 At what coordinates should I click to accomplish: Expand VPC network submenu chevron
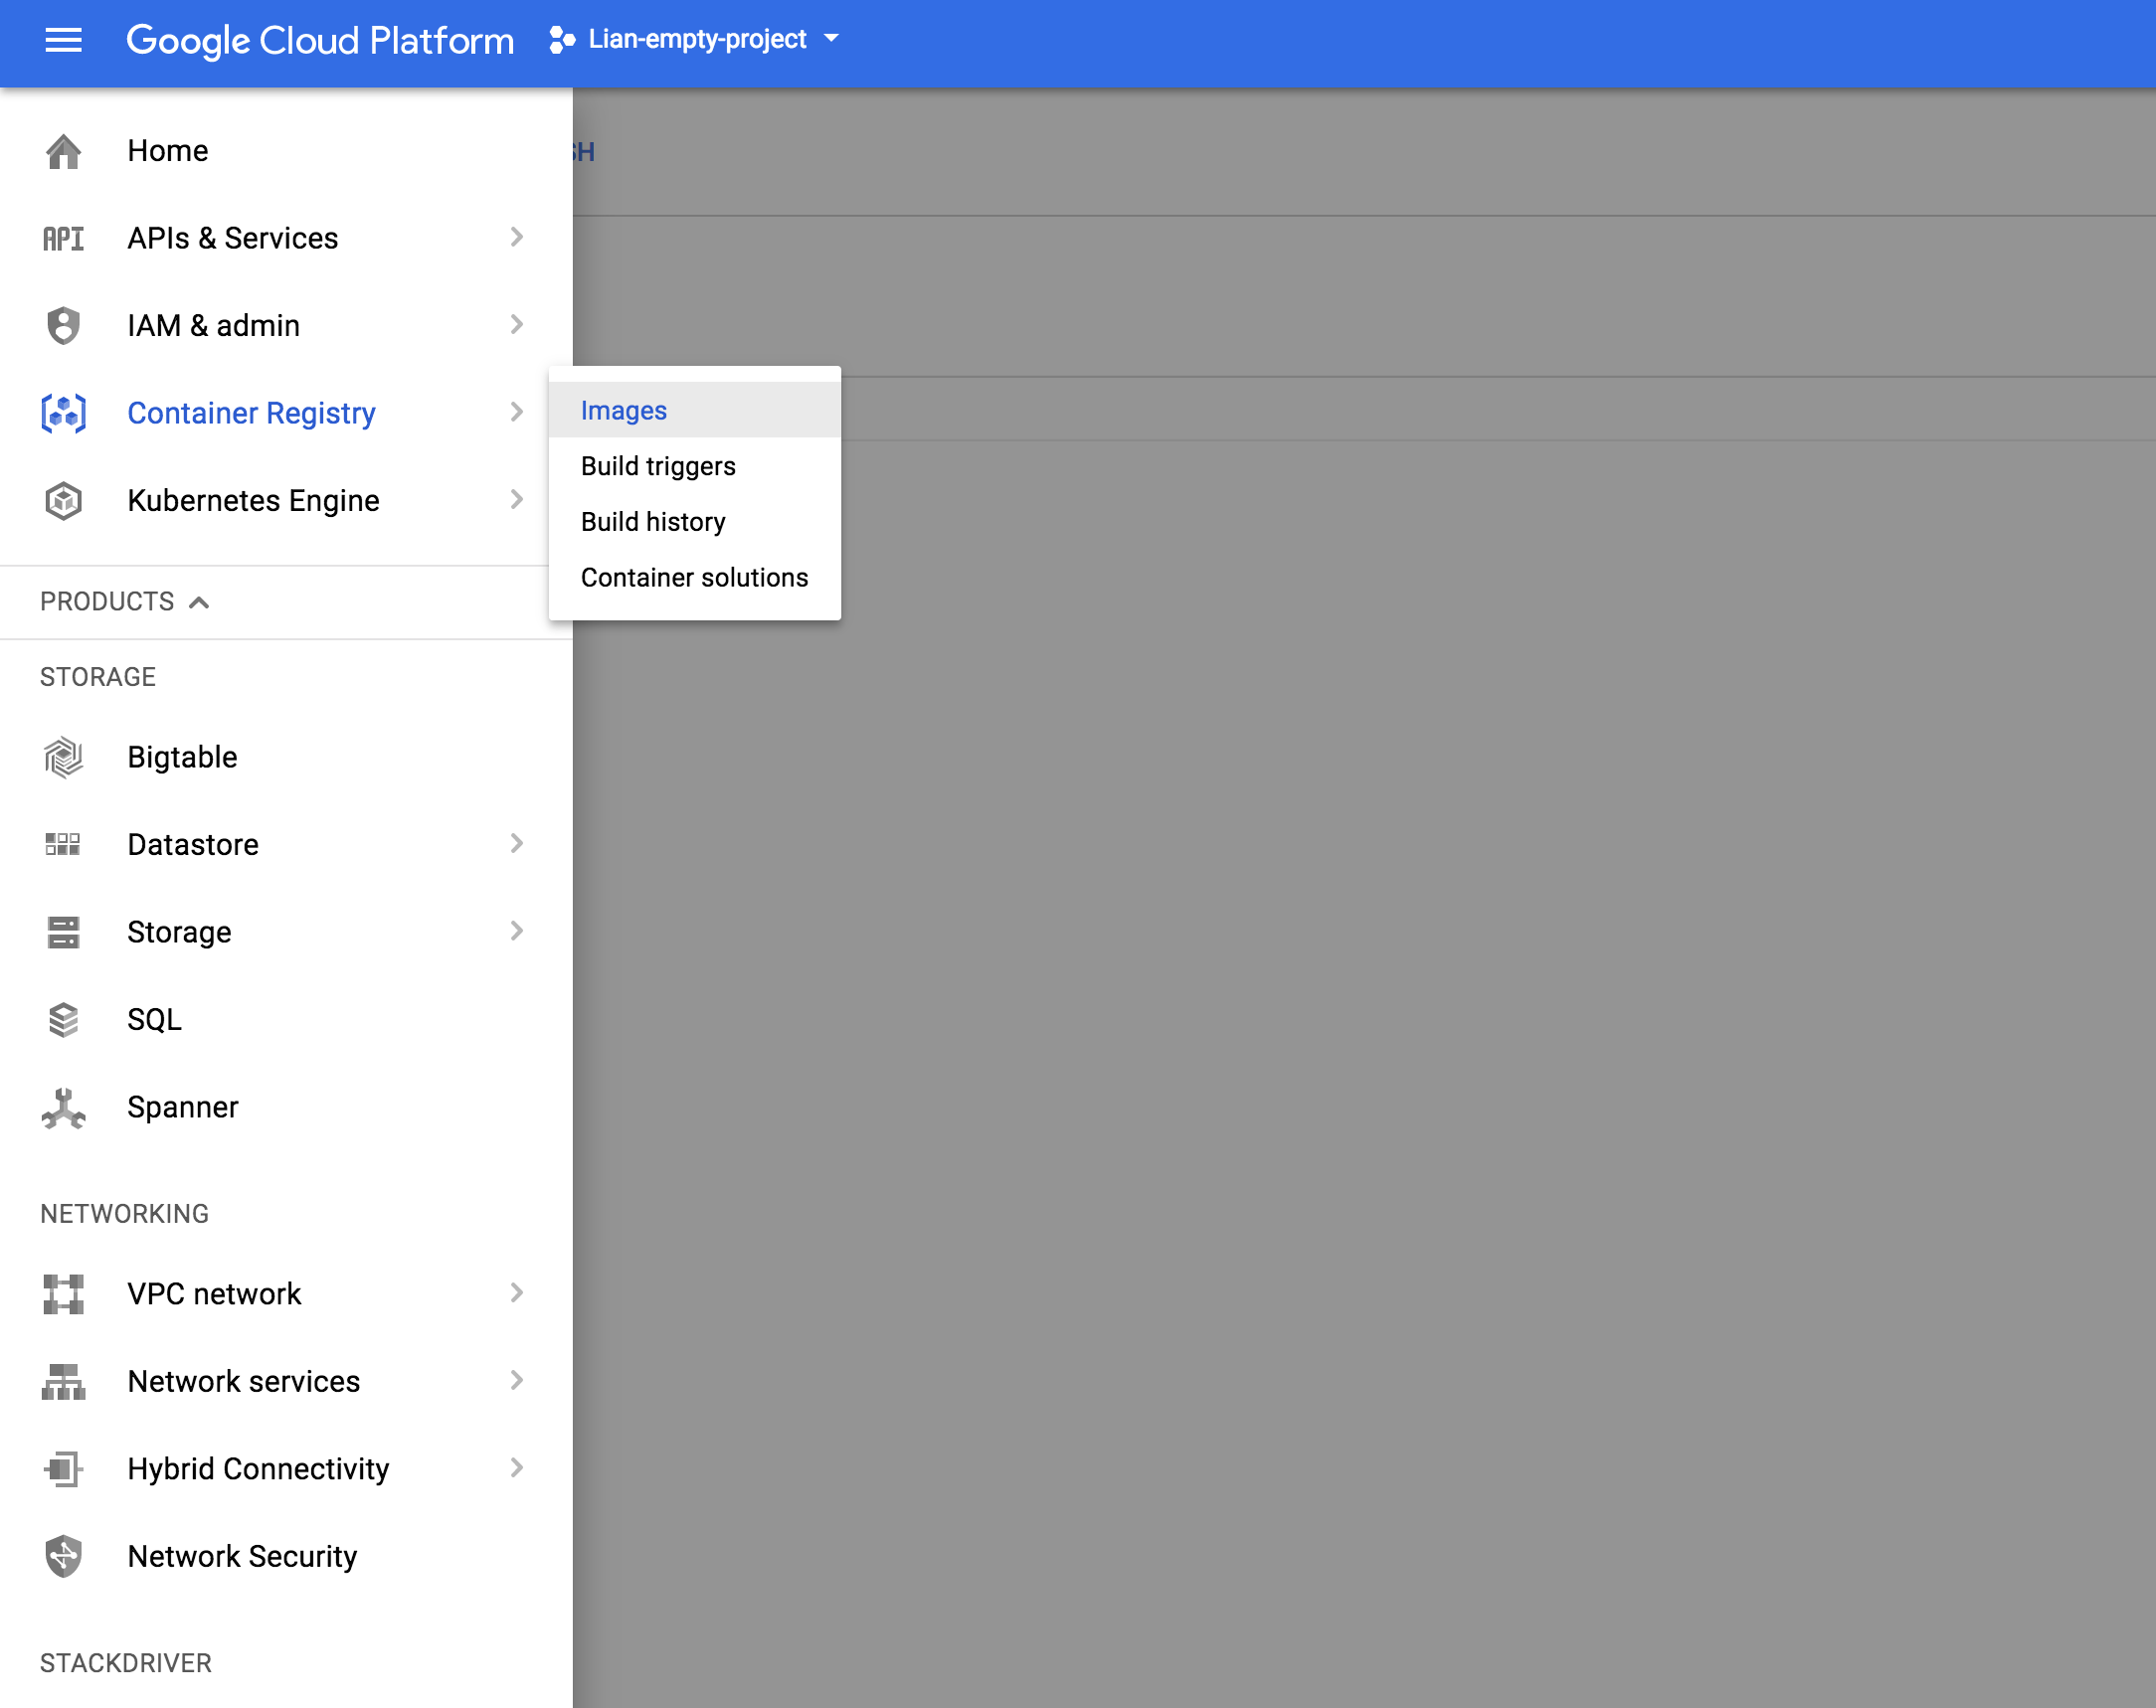516,1293
